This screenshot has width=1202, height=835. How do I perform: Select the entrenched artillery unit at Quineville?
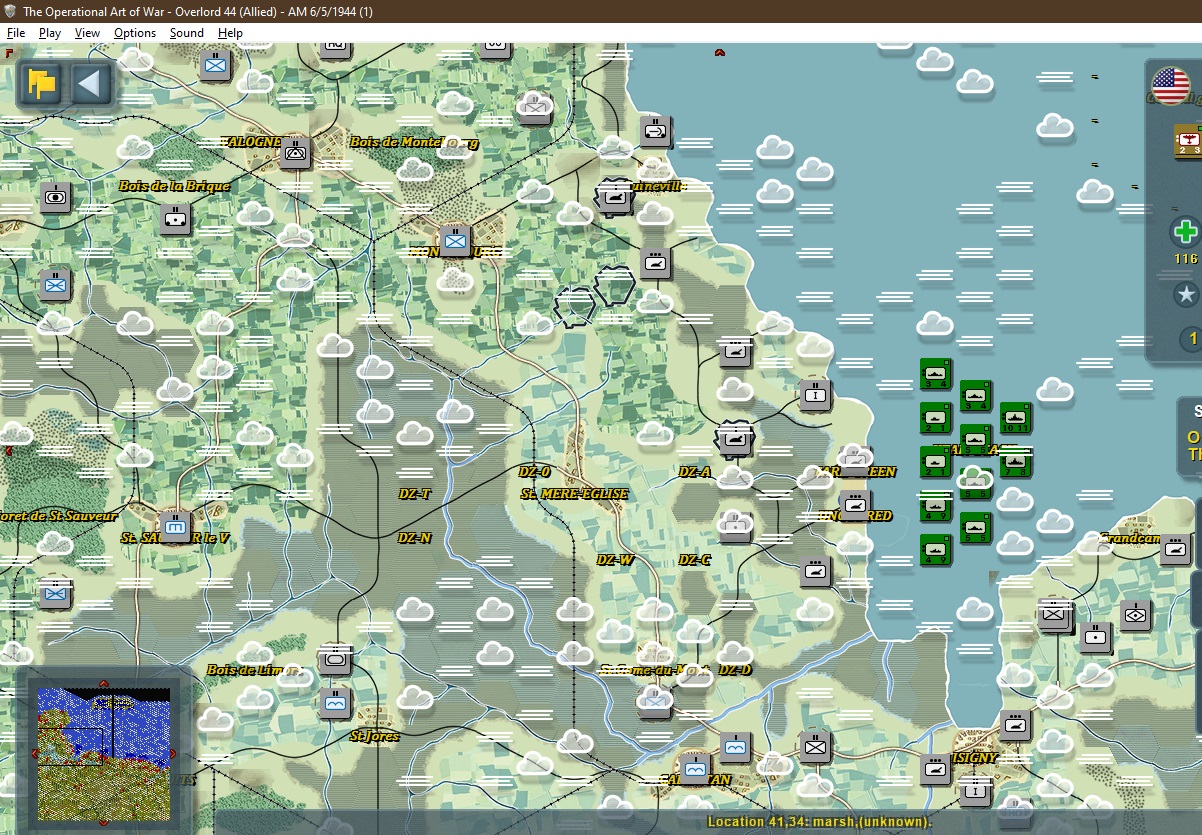(615, 197)
